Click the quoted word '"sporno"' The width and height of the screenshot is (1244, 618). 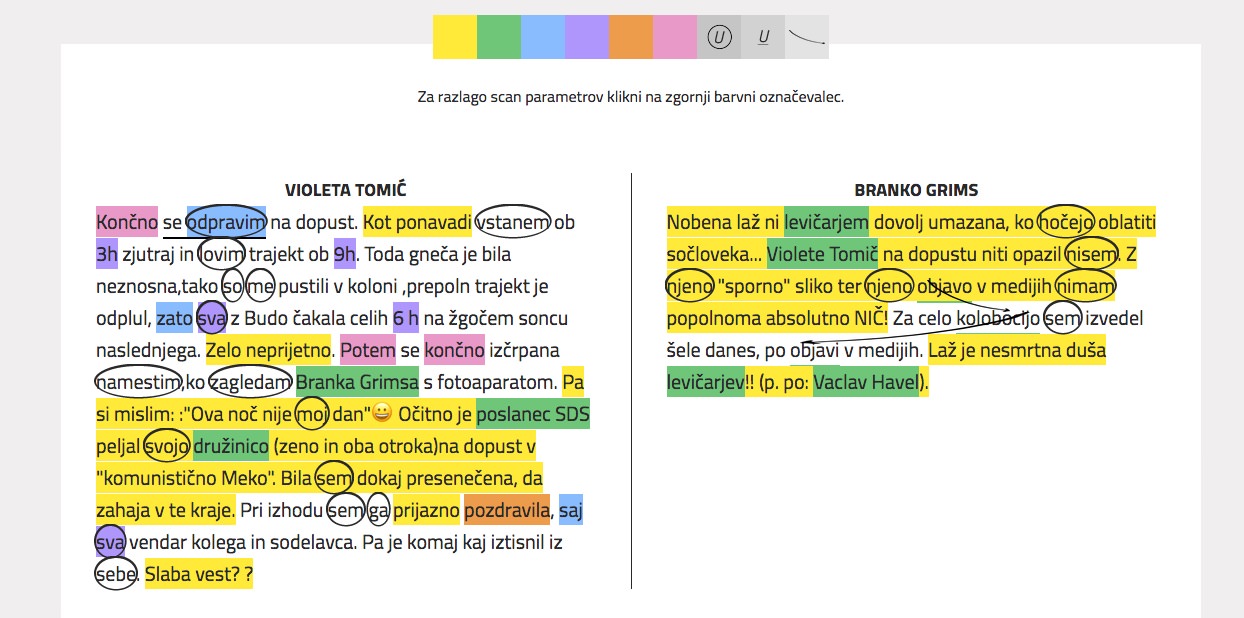click(752, 286)
